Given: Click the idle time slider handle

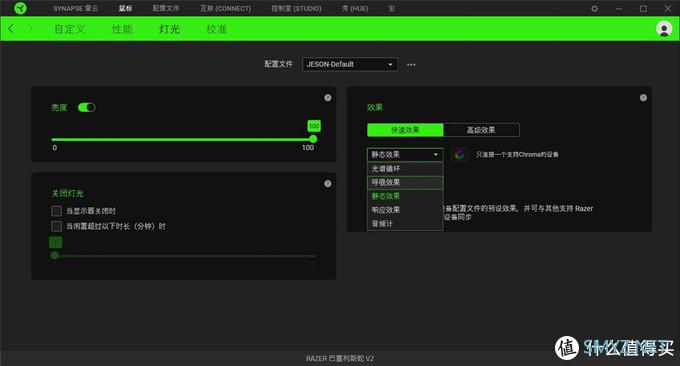Looking at the screenshot, I should tap(55, 255).
